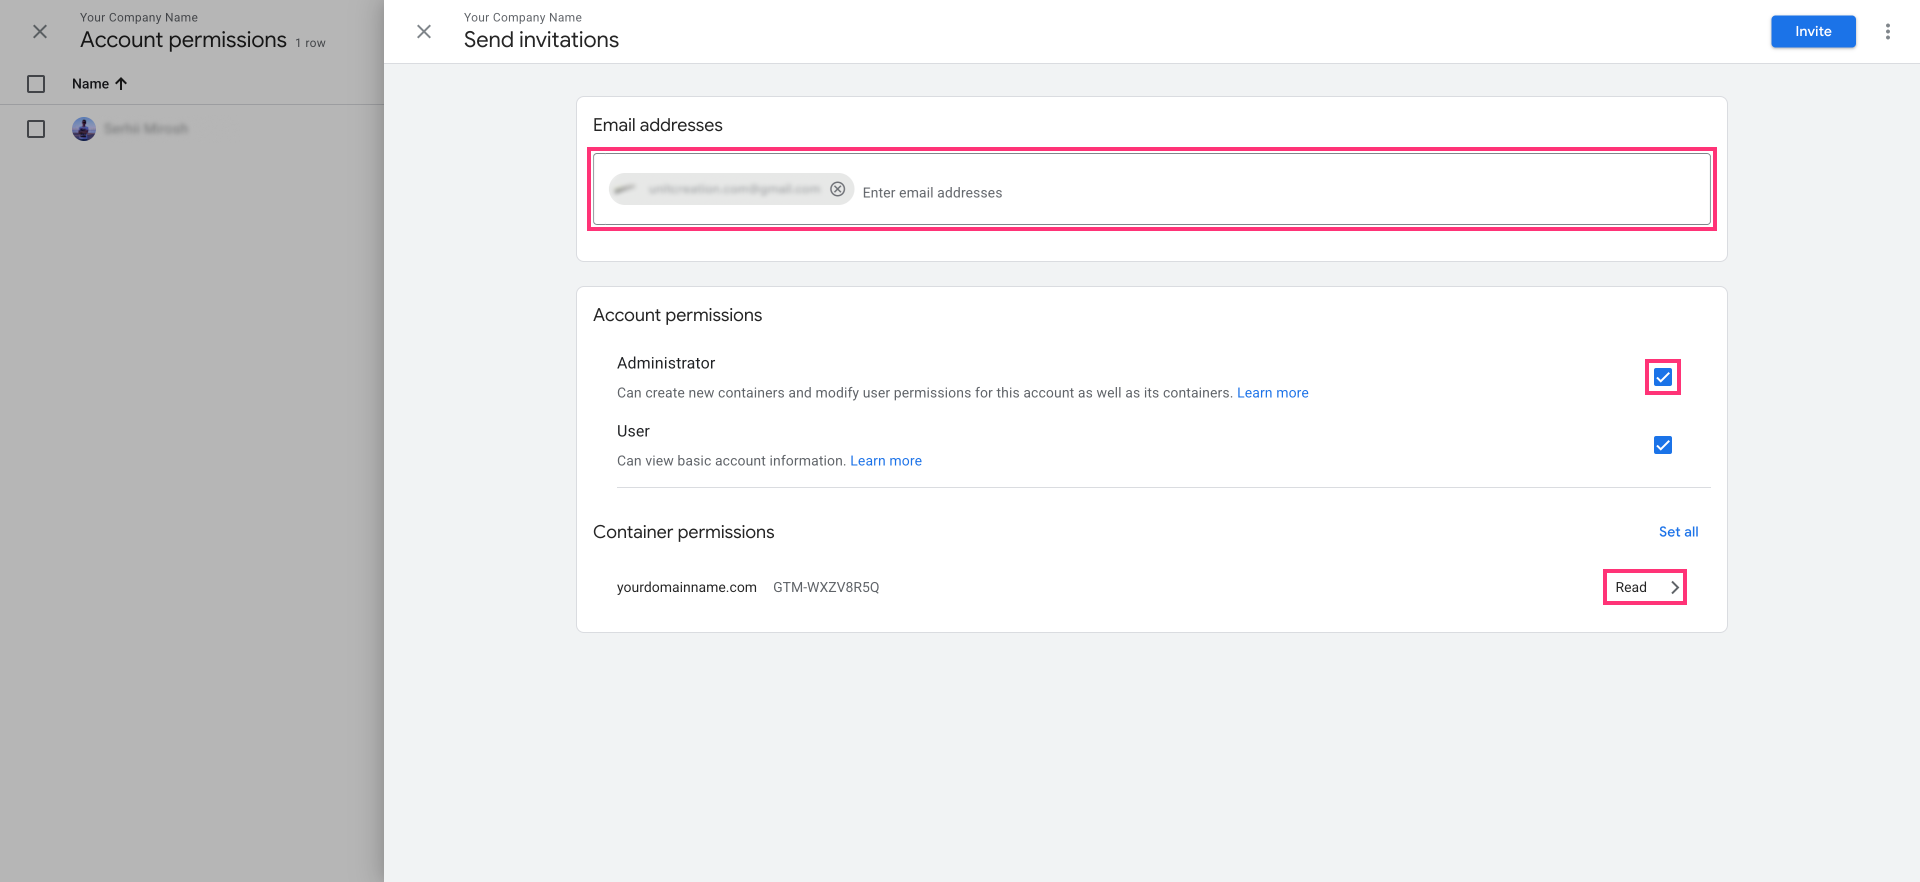This screenshot has height=882, width=1920.
Task: Click the blurred user name in list
Action: 146,129
